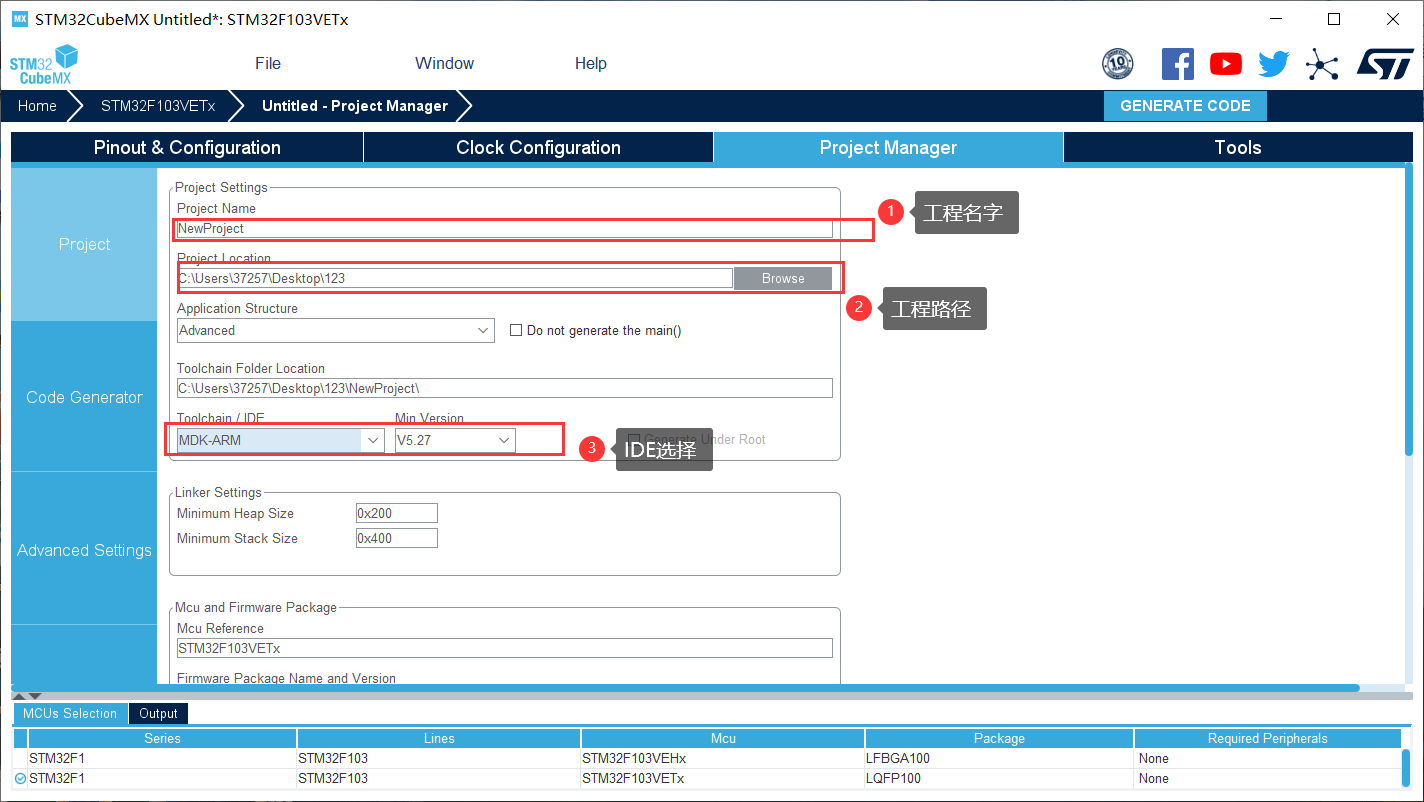Image resolution: width=1424 pixels, height=802 pixels.
Task: Click Browse for project location
Action: click(783, 279)
